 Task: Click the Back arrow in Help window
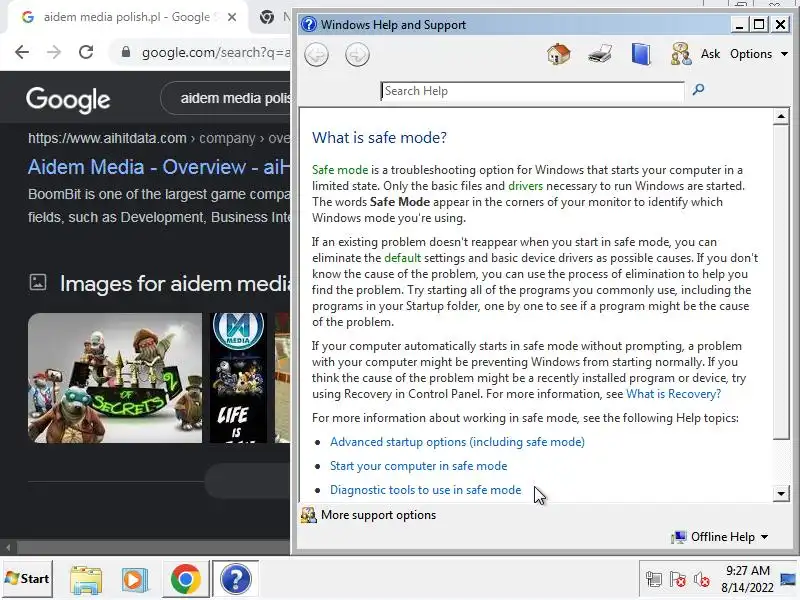(x=316, y=55)
